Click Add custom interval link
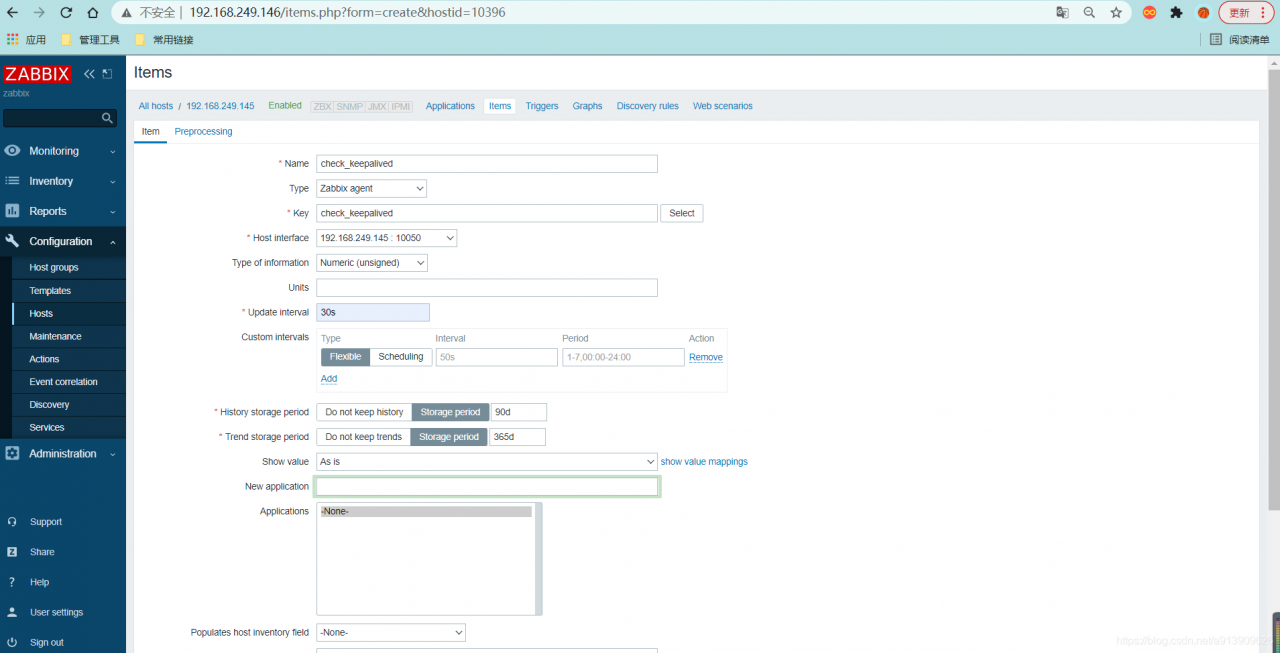1280x653 pixels. (x=329, y=379)
